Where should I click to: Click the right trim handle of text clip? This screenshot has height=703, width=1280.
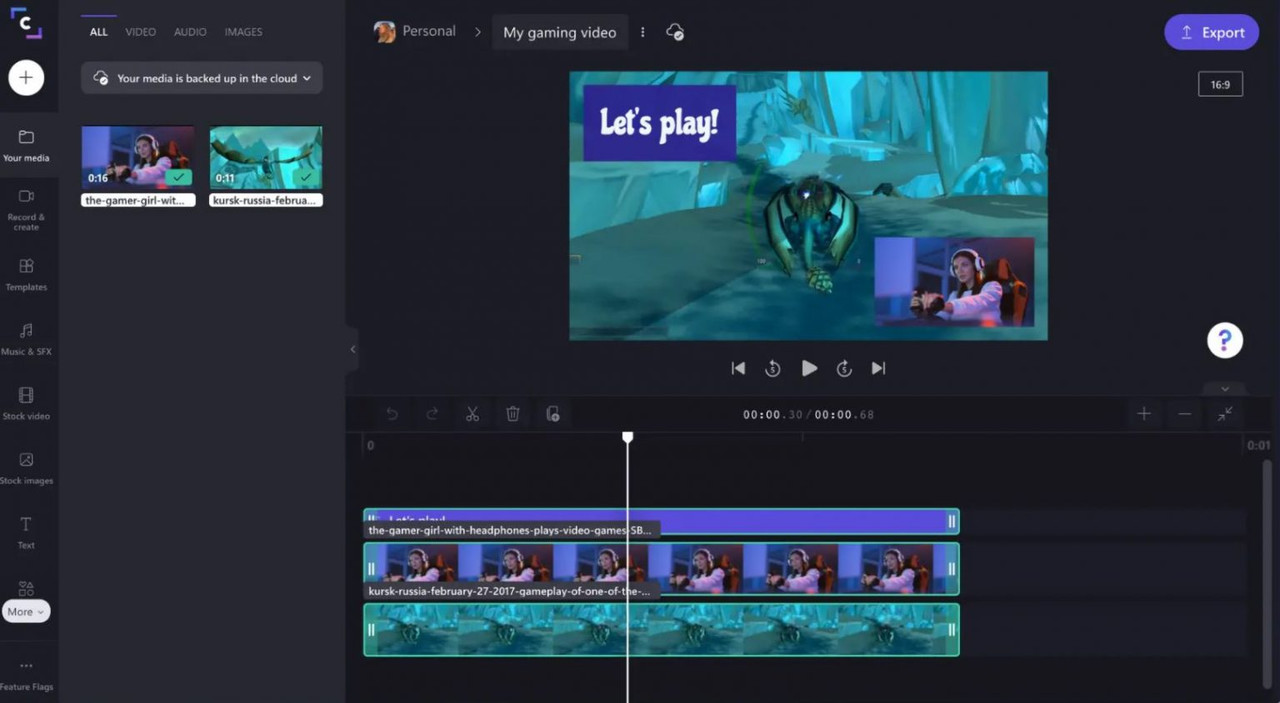tap(952, 521)
